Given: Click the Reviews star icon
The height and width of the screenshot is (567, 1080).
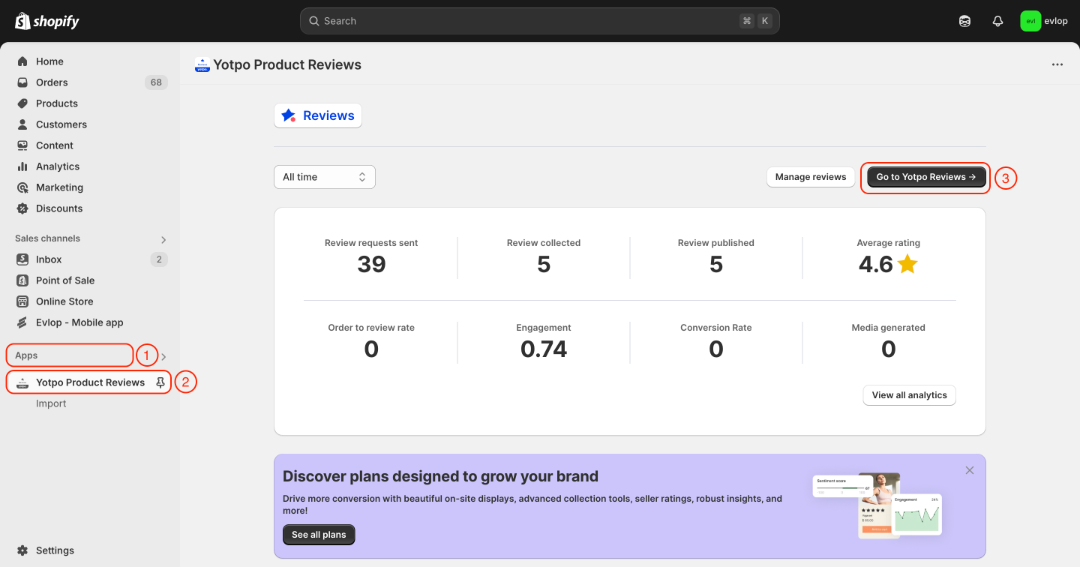Looking at the screenshot, I should pyautogui.click(x=289, y=116).
